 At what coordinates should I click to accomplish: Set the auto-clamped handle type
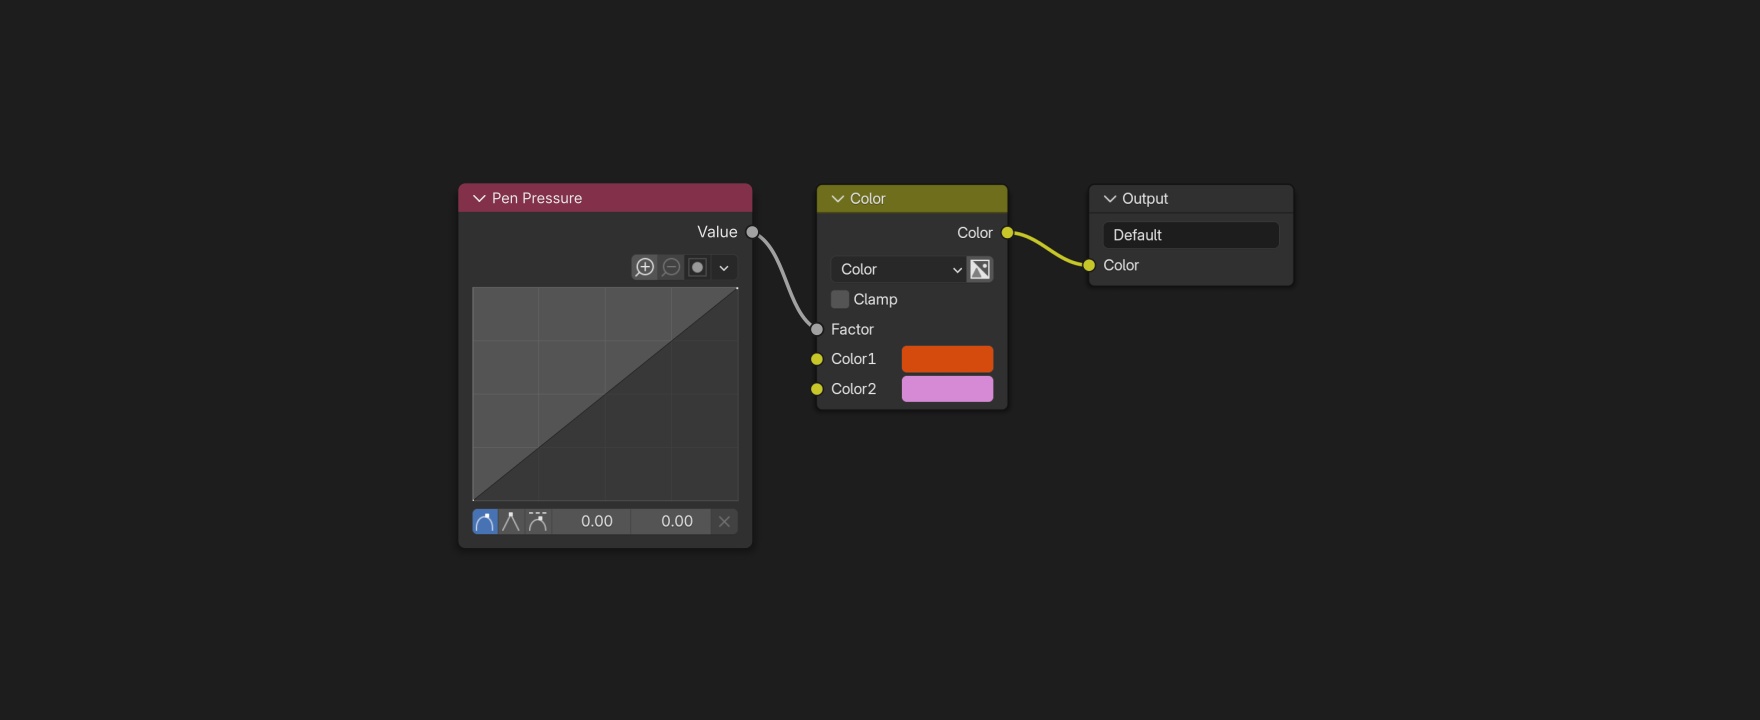coord(538,521)
